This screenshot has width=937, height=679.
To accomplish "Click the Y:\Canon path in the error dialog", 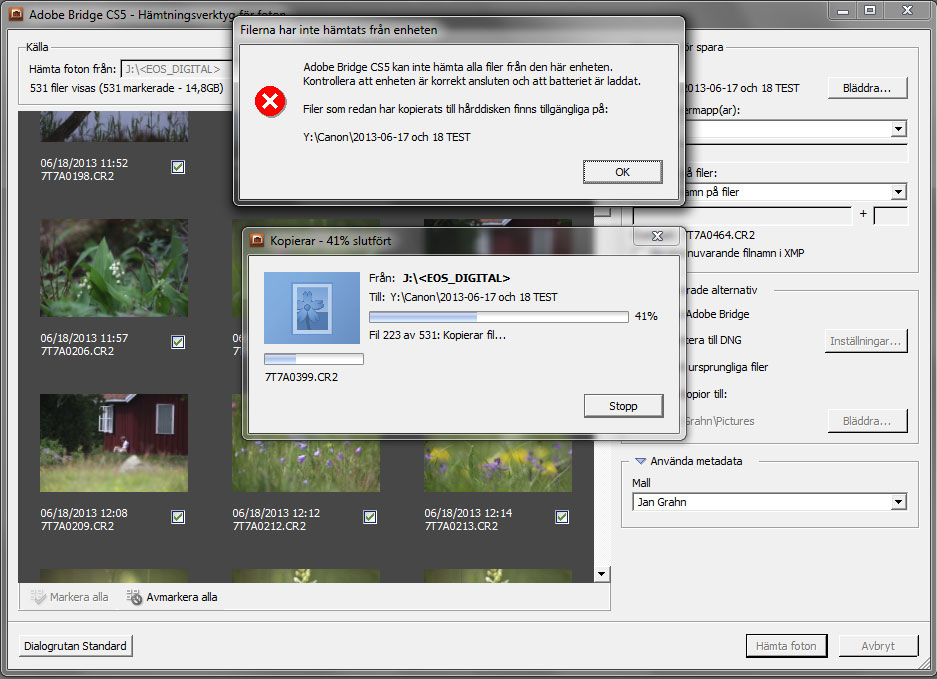I will click(387, 137).
